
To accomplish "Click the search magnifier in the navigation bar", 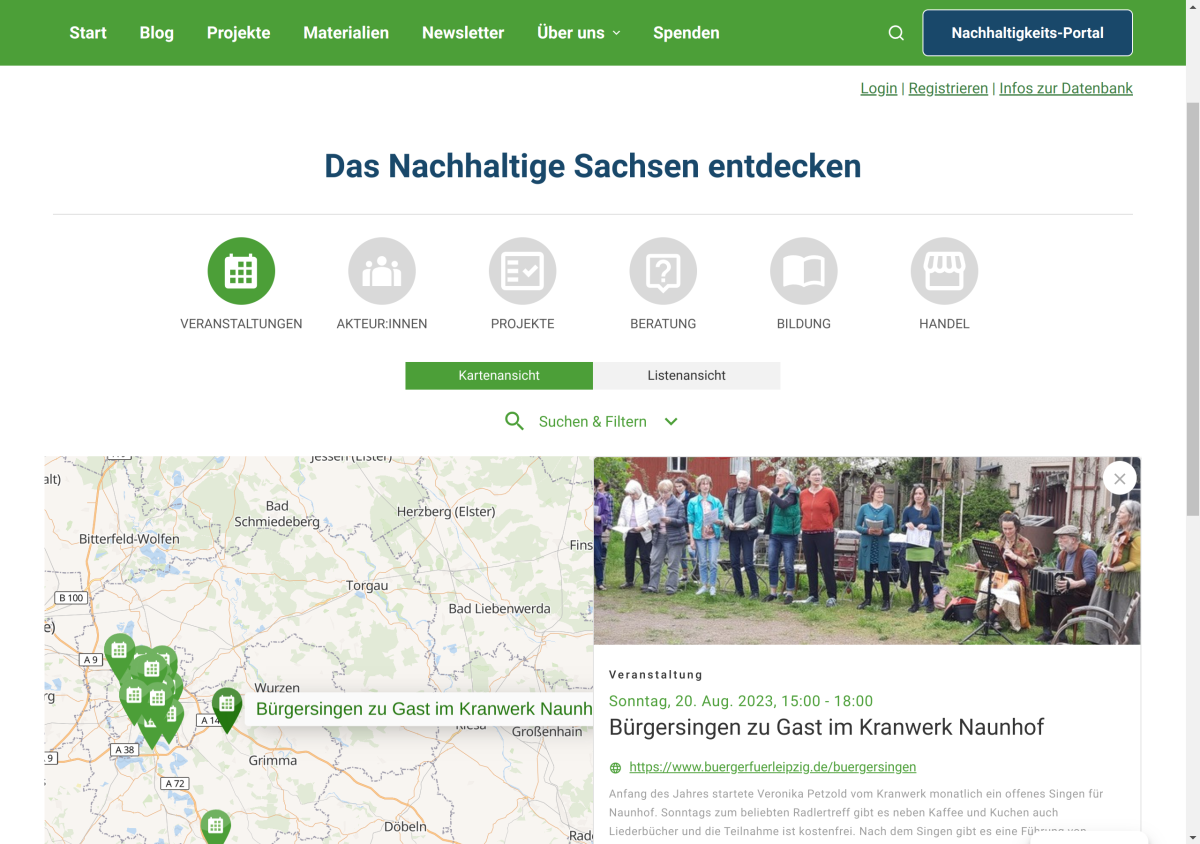I will [x=895, y=32].
